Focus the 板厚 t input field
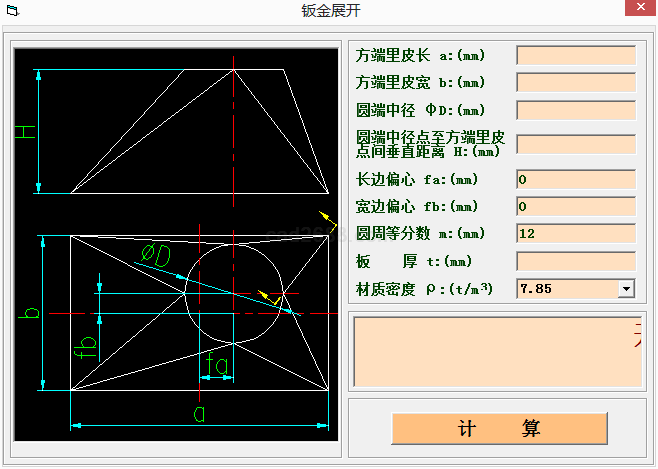This screenshot has height=469, width=658. (x=576, y=261)
